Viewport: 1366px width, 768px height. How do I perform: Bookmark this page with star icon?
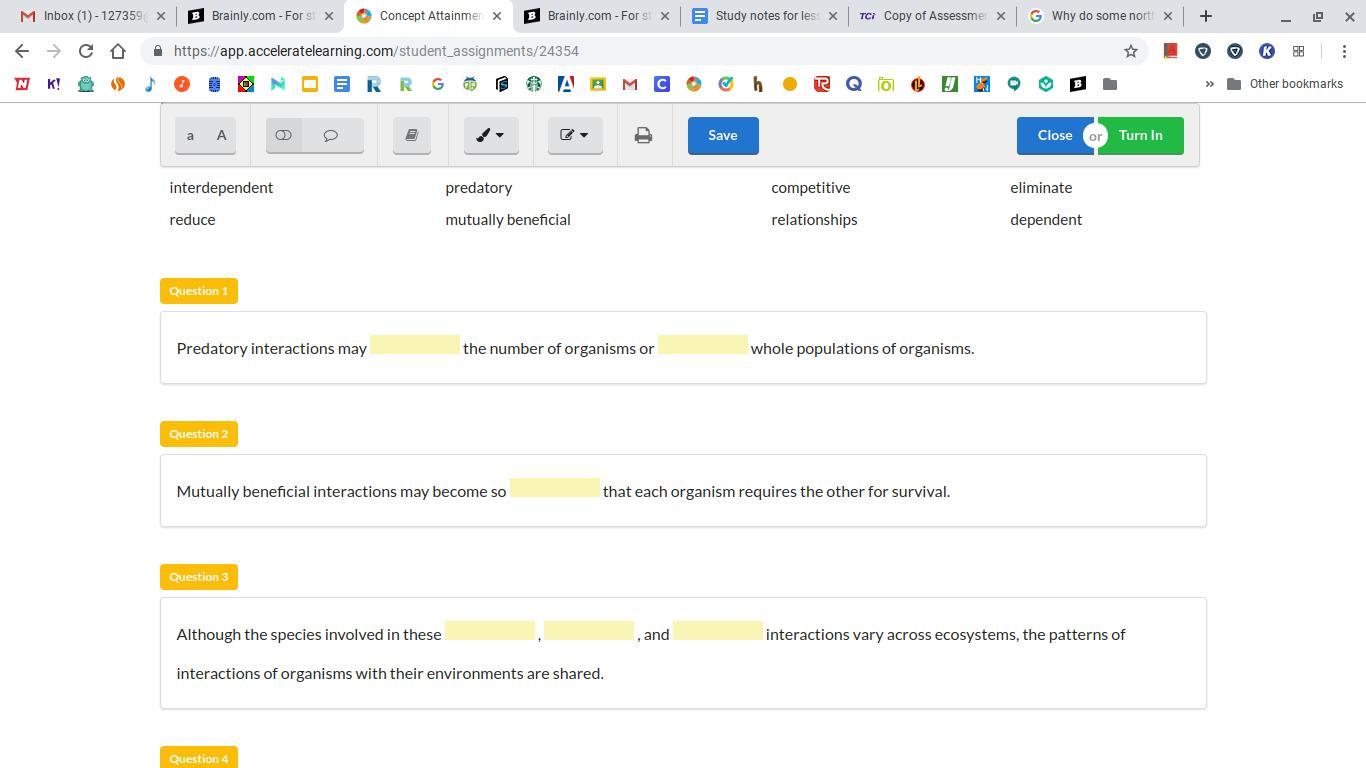[x=1131, y=51]
